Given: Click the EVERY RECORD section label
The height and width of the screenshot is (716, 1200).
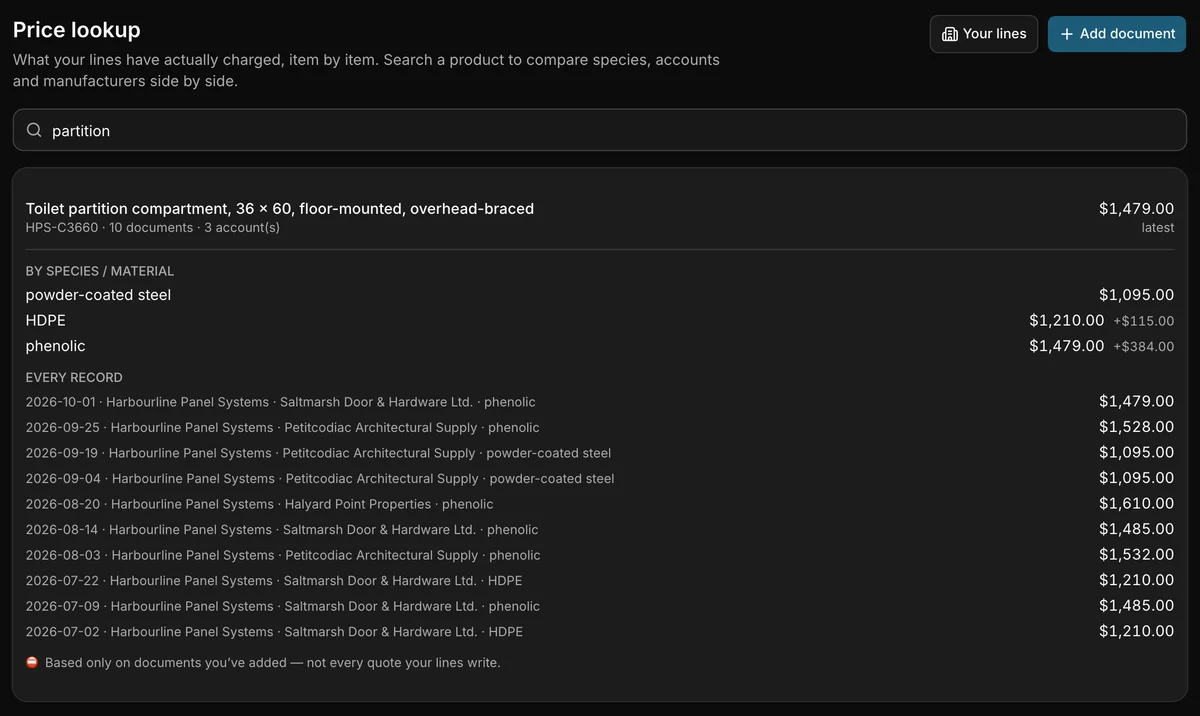Looking at the screenshot, I should pyautogui.click(x=74, y=377).
